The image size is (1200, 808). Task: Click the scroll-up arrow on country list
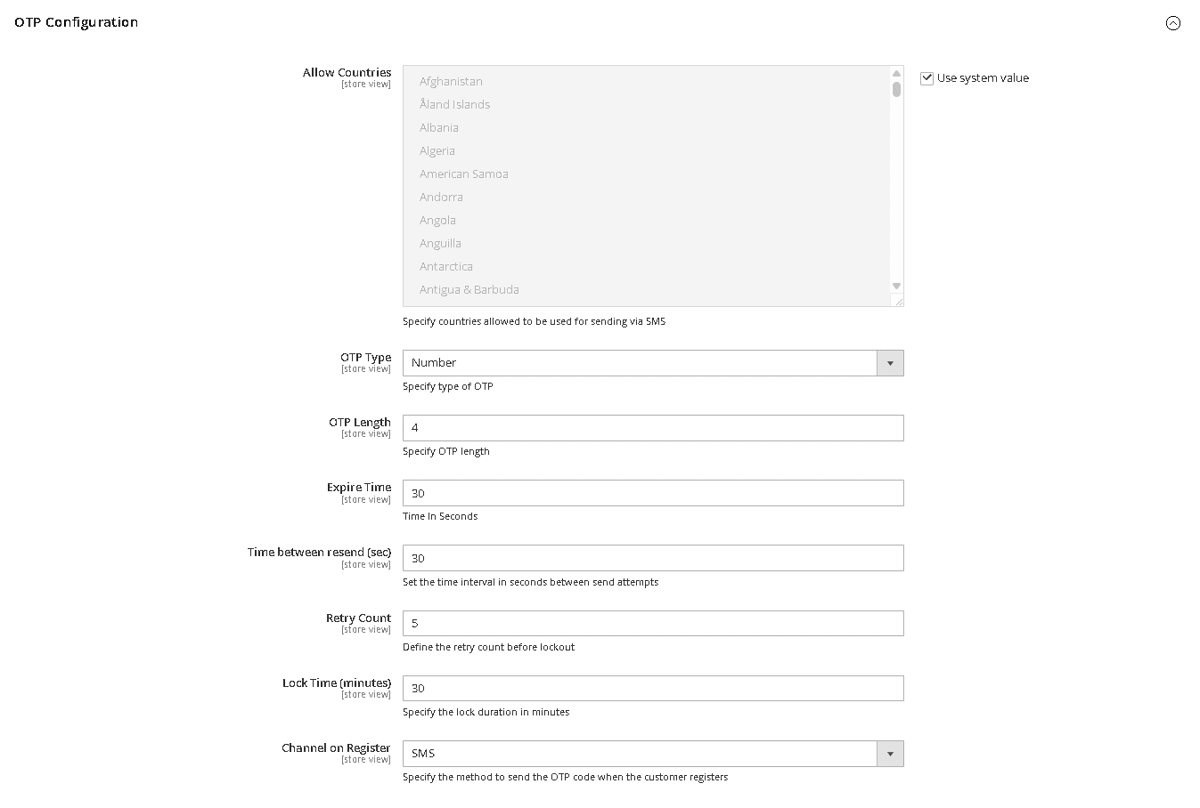point(895,72)
